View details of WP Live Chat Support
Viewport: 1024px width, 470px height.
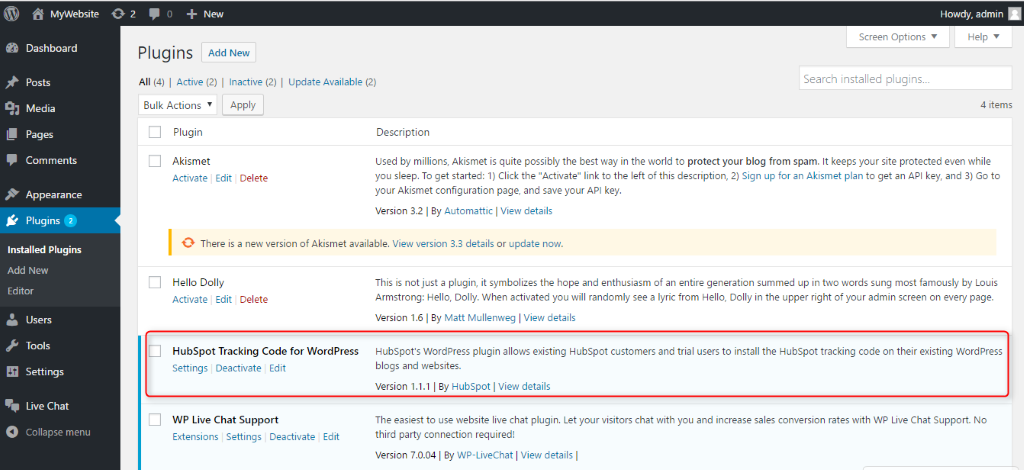click(x=547, y=455)
